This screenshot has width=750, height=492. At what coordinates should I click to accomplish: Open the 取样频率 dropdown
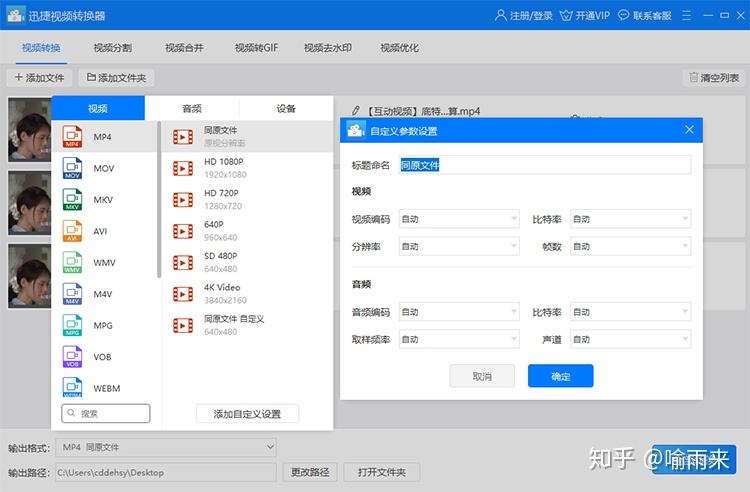click(x=459, y=339)
